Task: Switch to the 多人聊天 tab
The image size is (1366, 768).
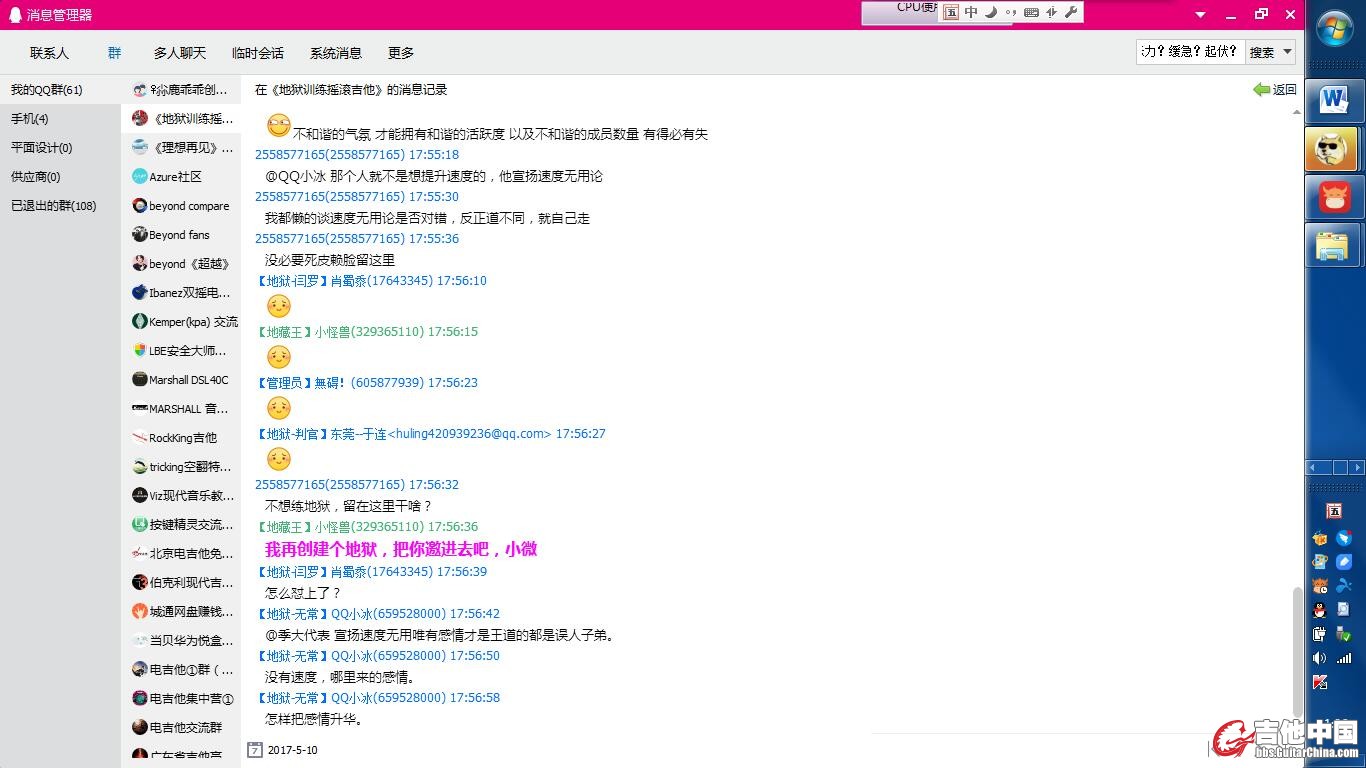Action: coord(180,53)
